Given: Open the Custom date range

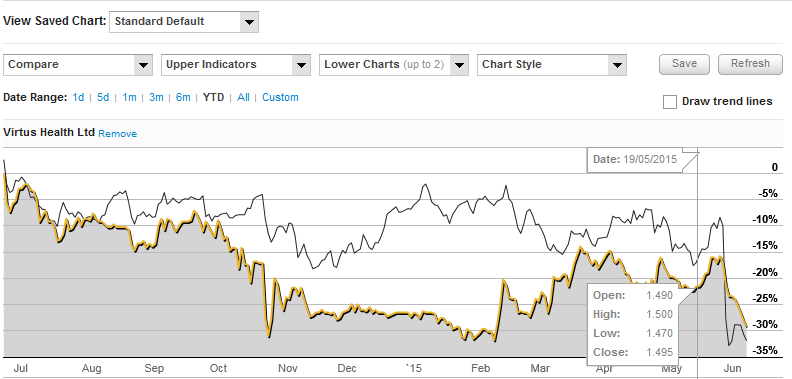Looking at the screenshot, I should (x=280, y=97).
